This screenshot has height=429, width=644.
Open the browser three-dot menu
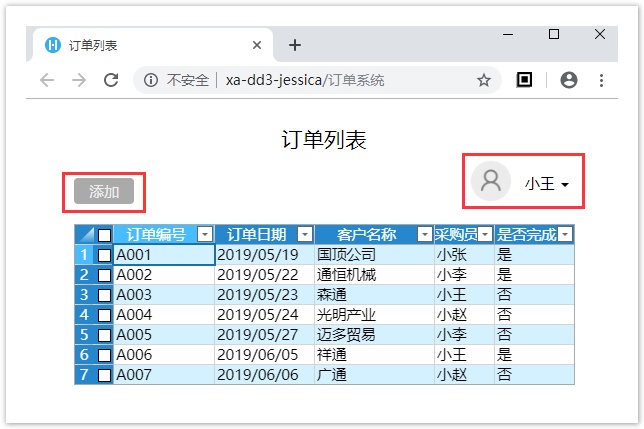(x=601, y=80)
